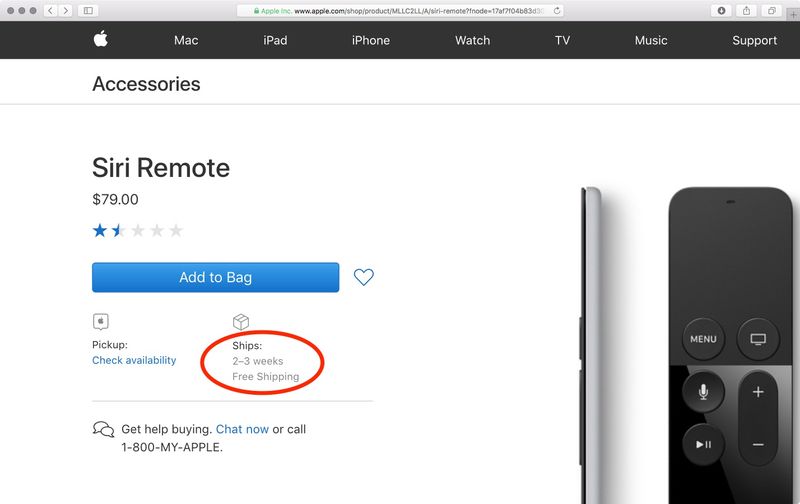Go to the Support page
Viewport: 800px width, 504px height.
(755, 40)
